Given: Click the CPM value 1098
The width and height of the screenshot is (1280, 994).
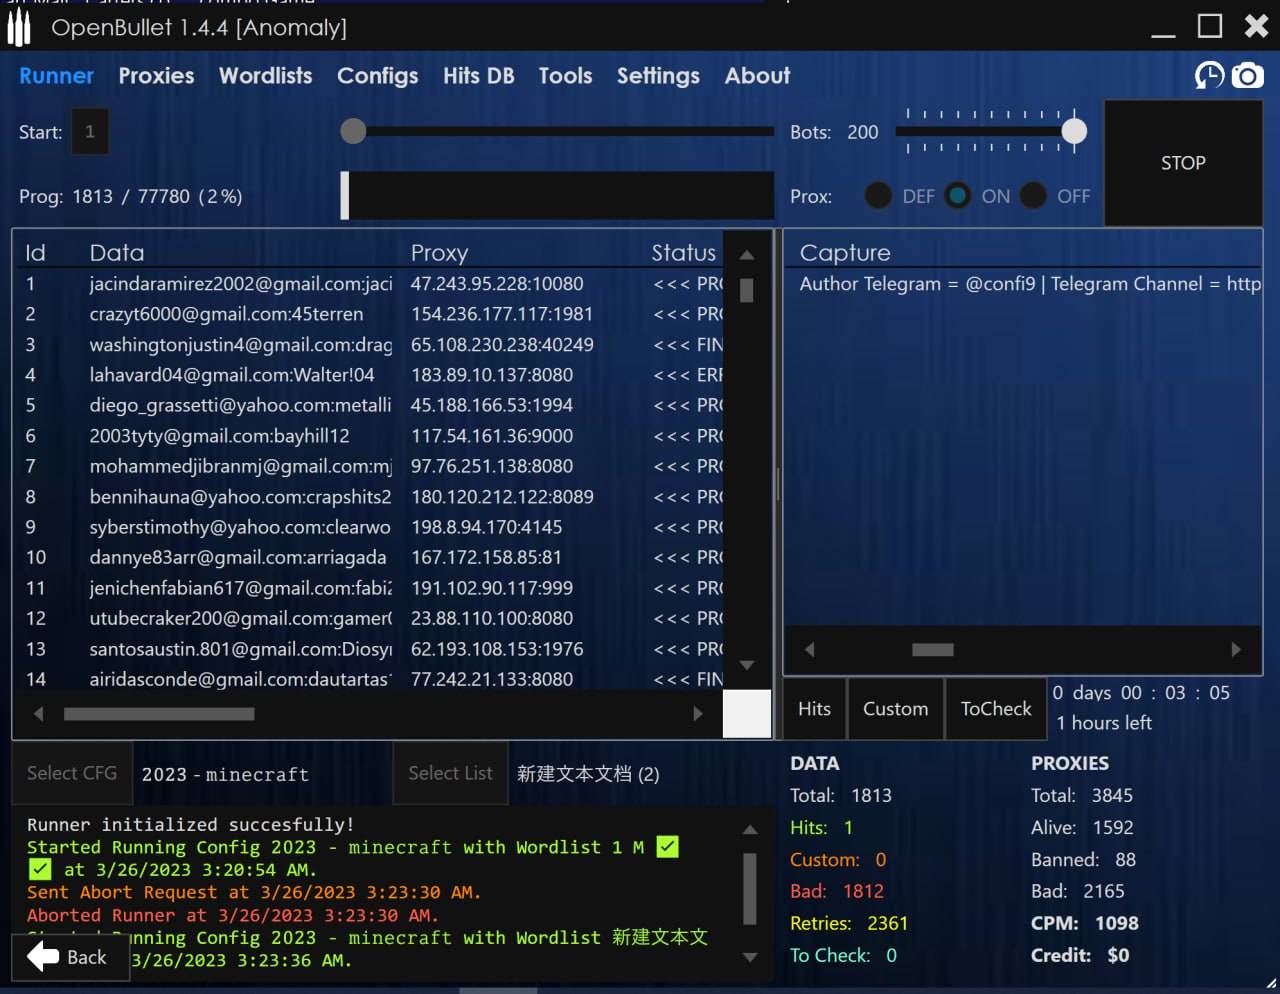Looking at the screenshot, I should tap(1117, 923).
